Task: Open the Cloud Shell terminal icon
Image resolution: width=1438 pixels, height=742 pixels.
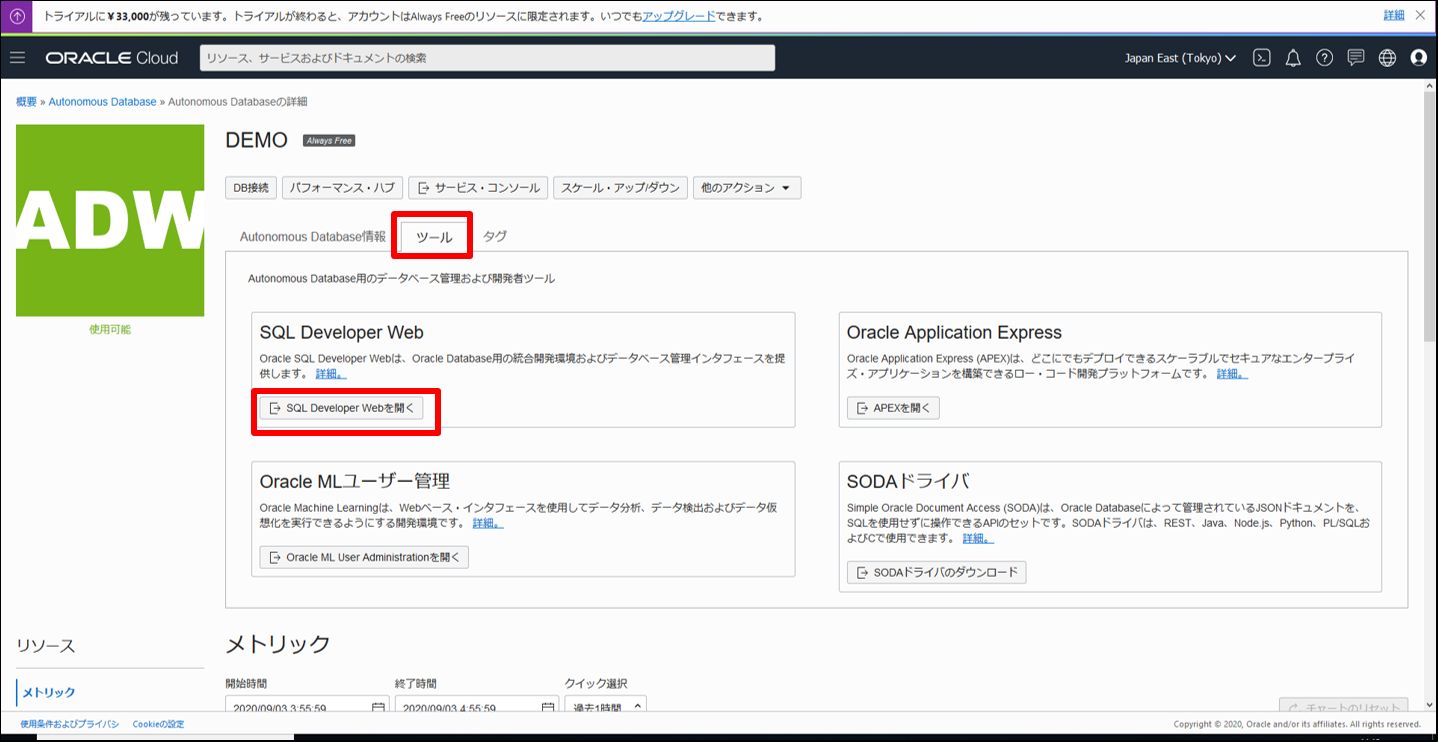Action: tap(1262, 58)
